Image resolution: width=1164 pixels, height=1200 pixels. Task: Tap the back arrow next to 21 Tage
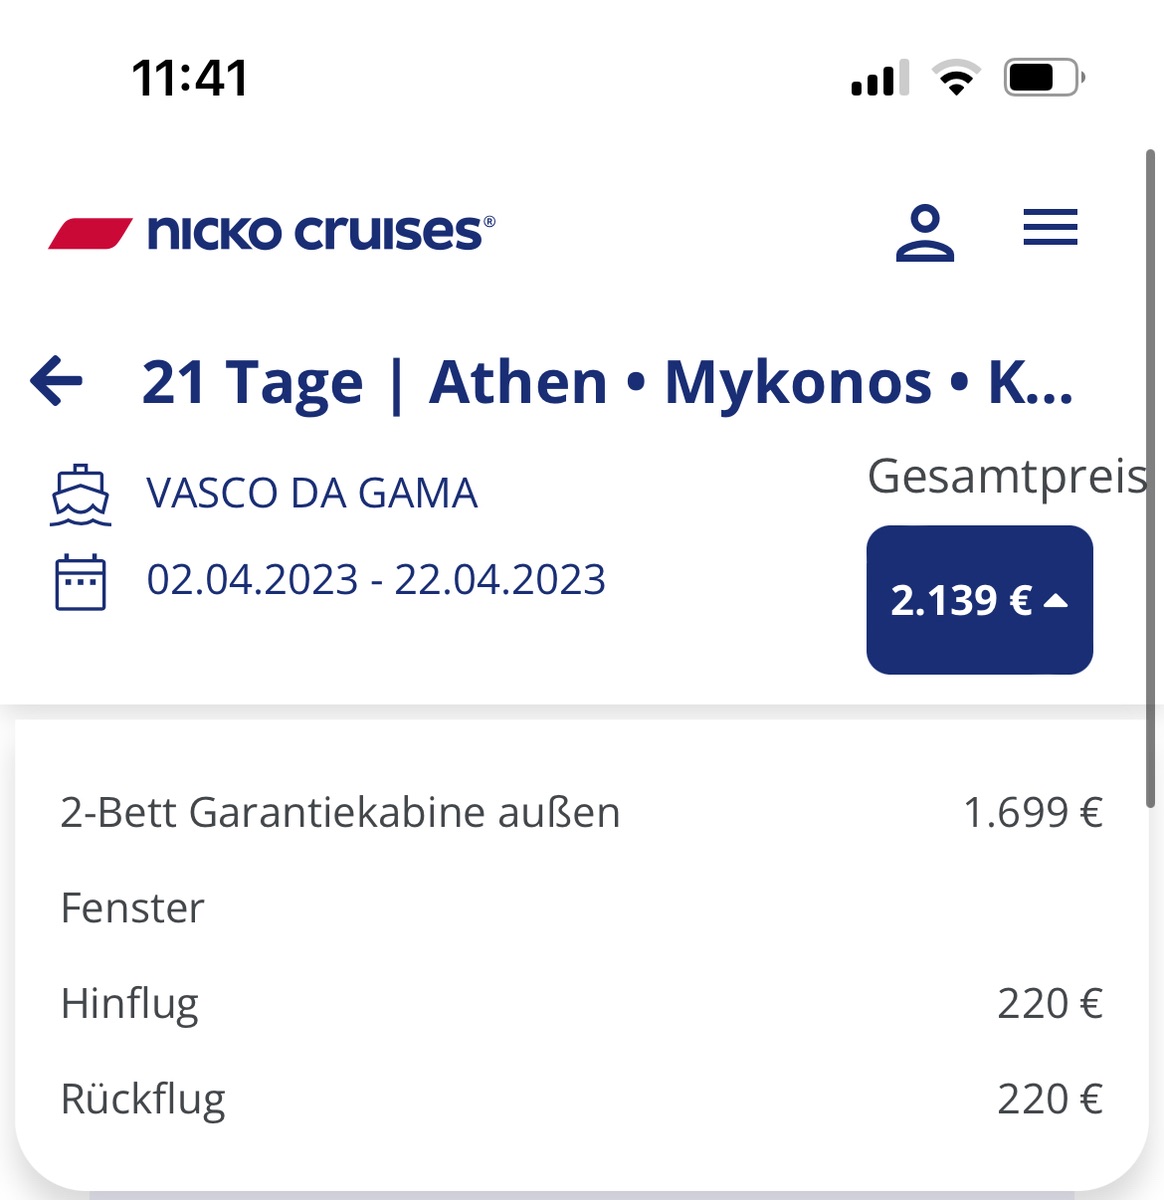pyautogui.click(x=56, y=381)
